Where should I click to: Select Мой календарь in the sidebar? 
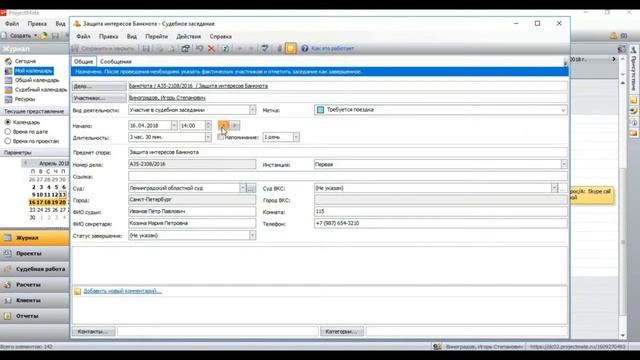coord(33,71)
